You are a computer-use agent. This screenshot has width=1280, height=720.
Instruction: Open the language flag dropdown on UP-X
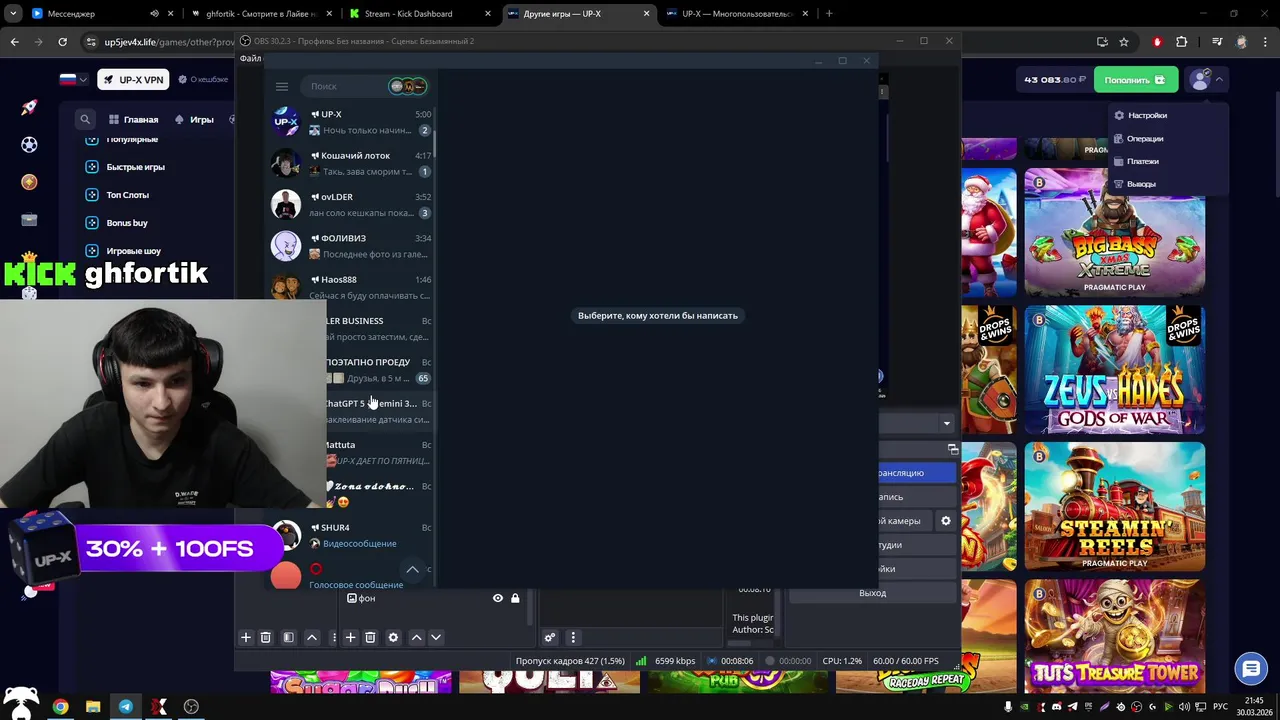click(74, 80)
